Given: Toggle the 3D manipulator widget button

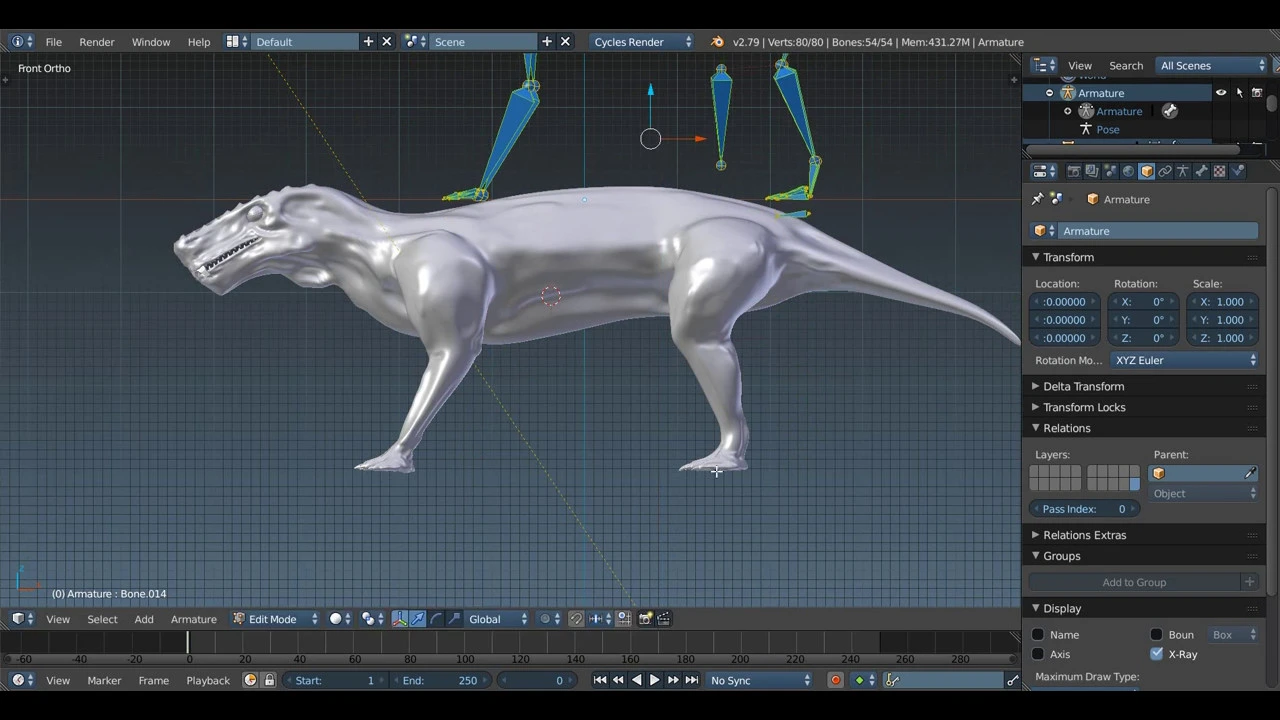Looking at the screenshot, I should click(x=399, y=619).
